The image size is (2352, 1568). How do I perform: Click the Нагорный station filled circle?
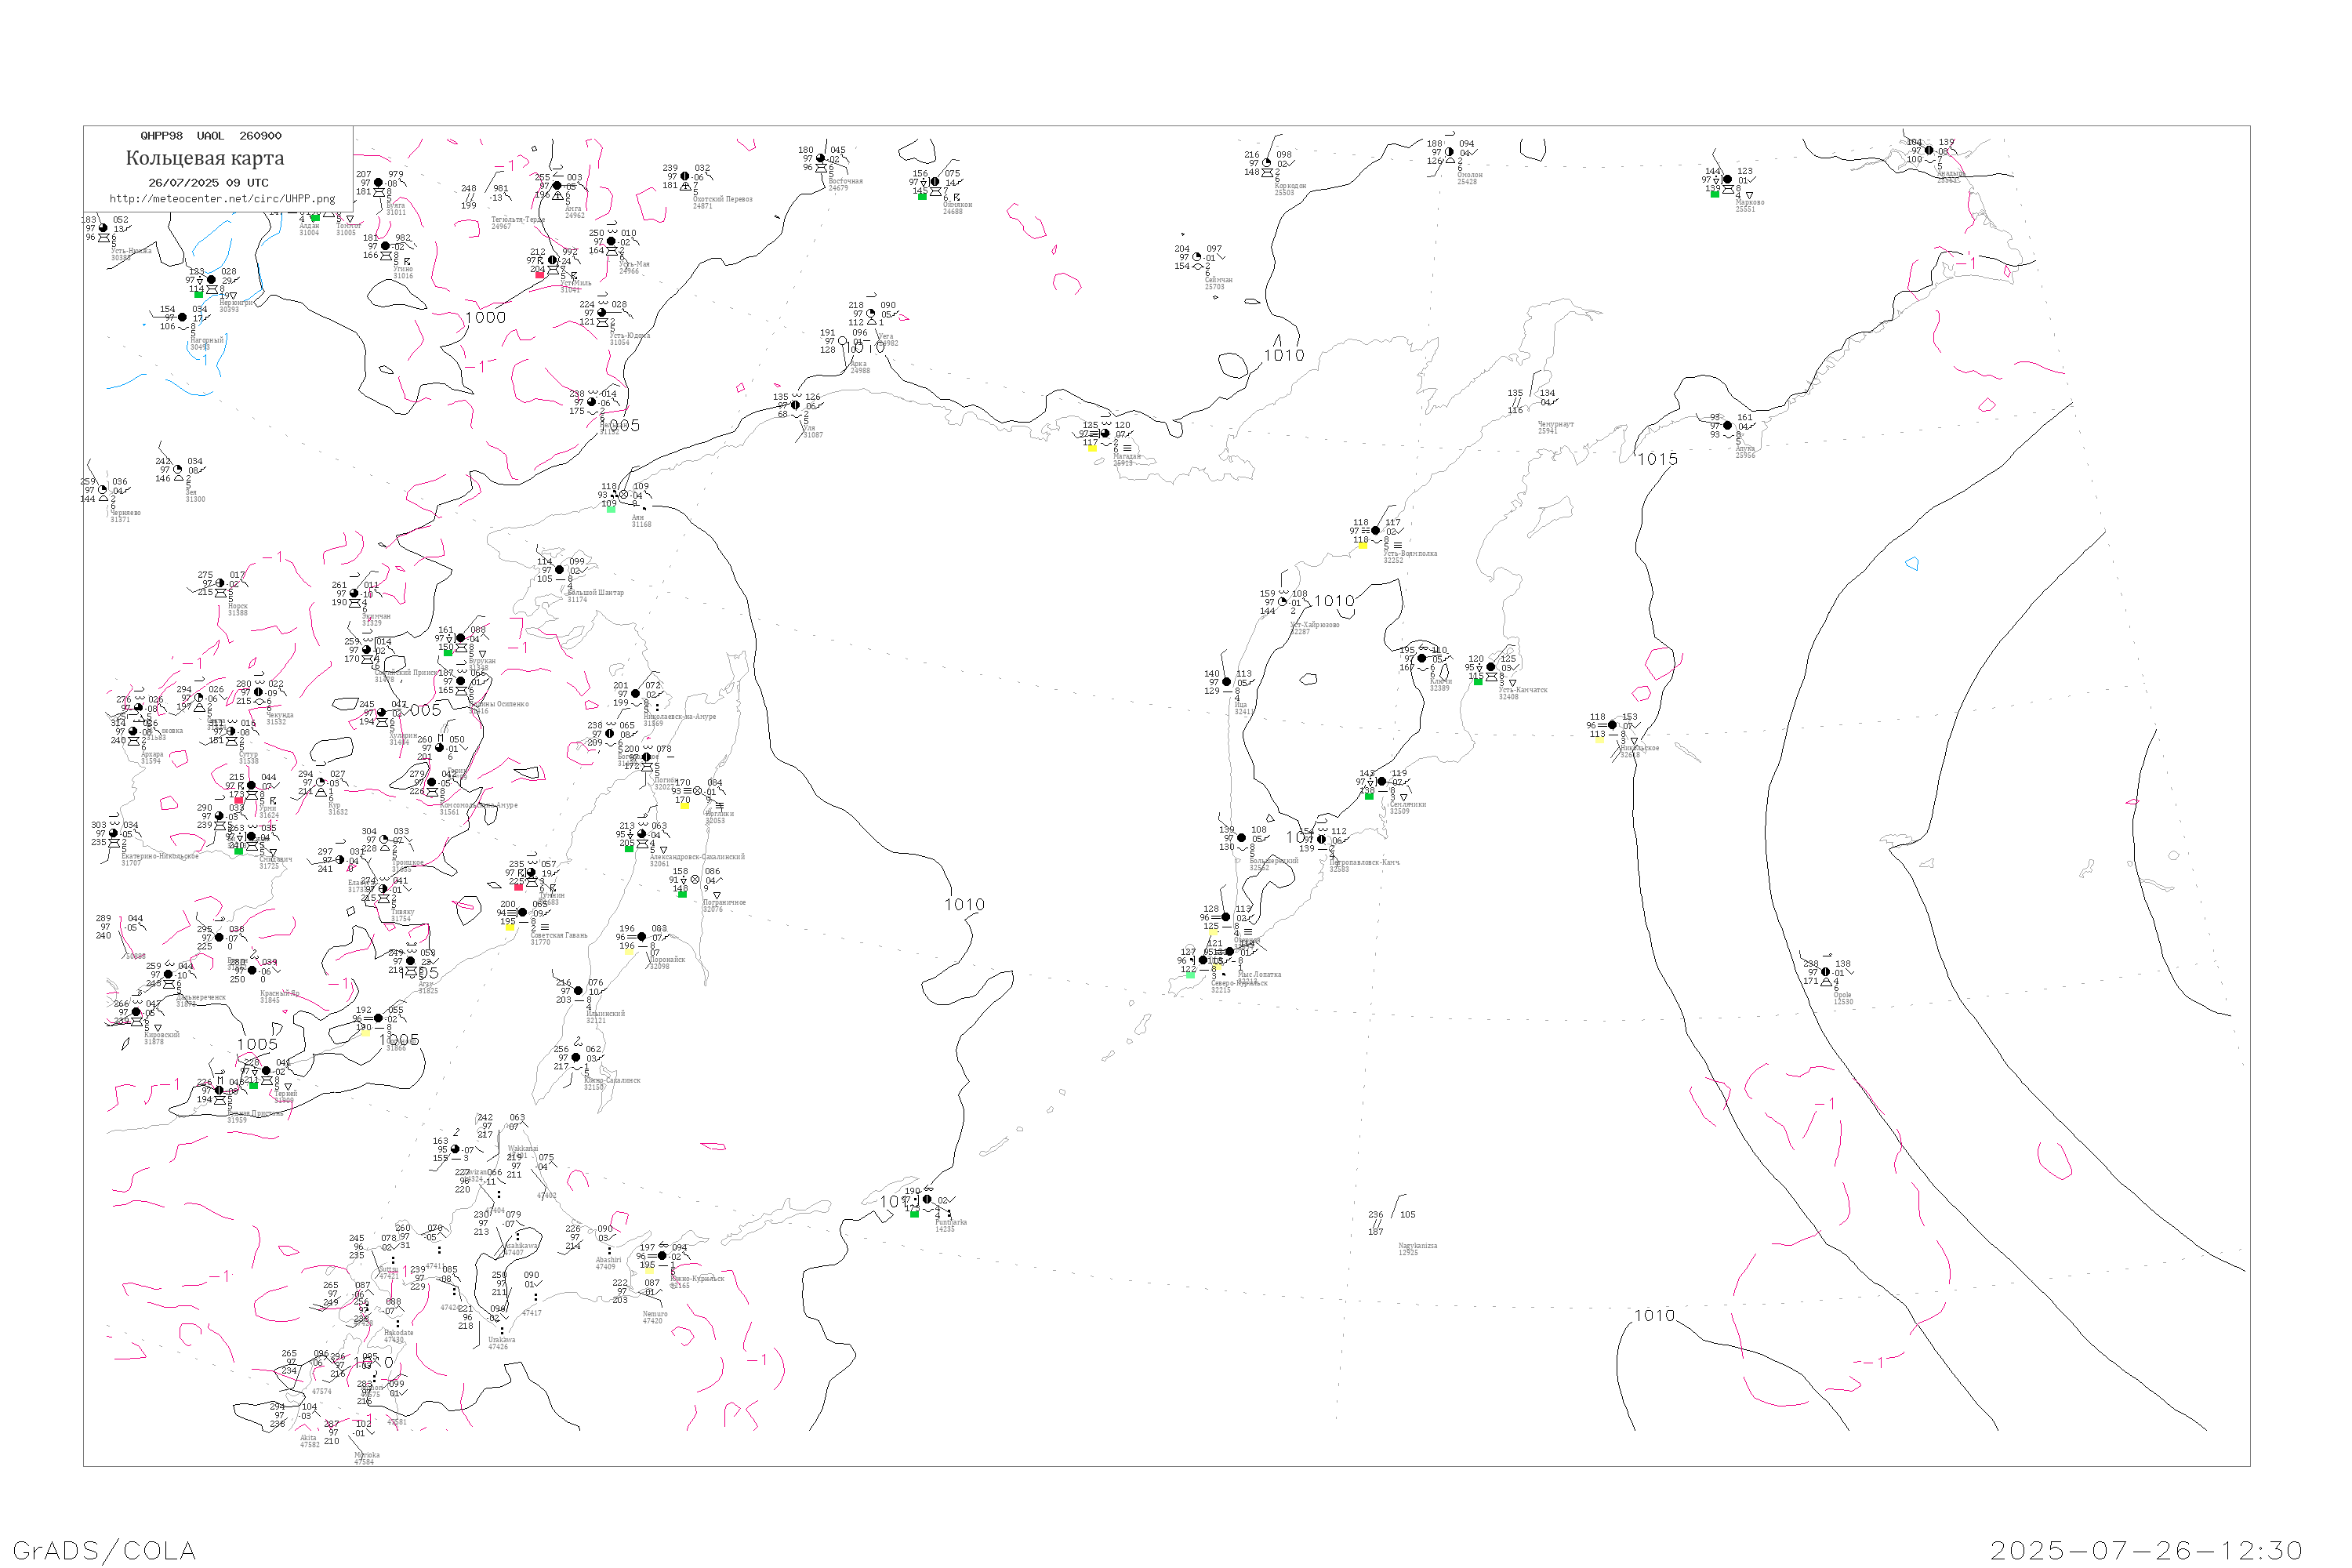coord(182,318)
